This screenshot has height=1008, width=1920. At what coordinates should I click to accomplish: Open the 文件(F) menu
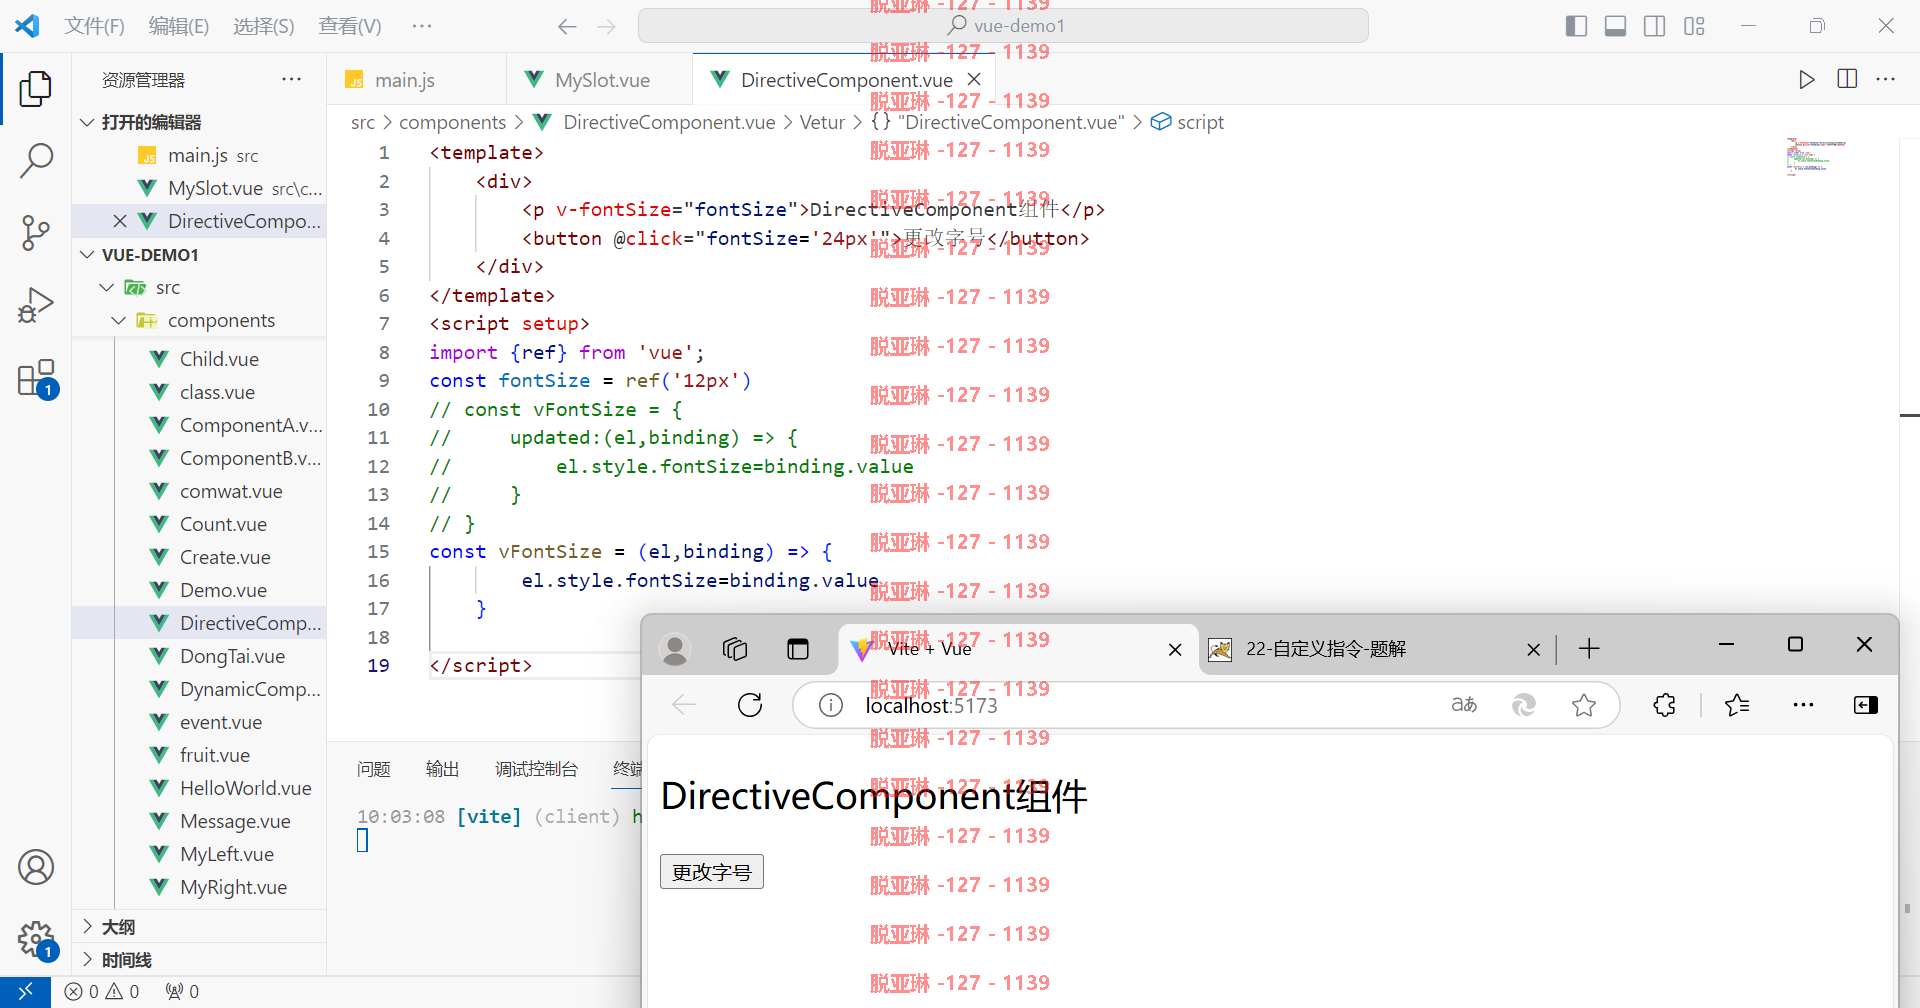pyautogui.click(x=94, y=26)
